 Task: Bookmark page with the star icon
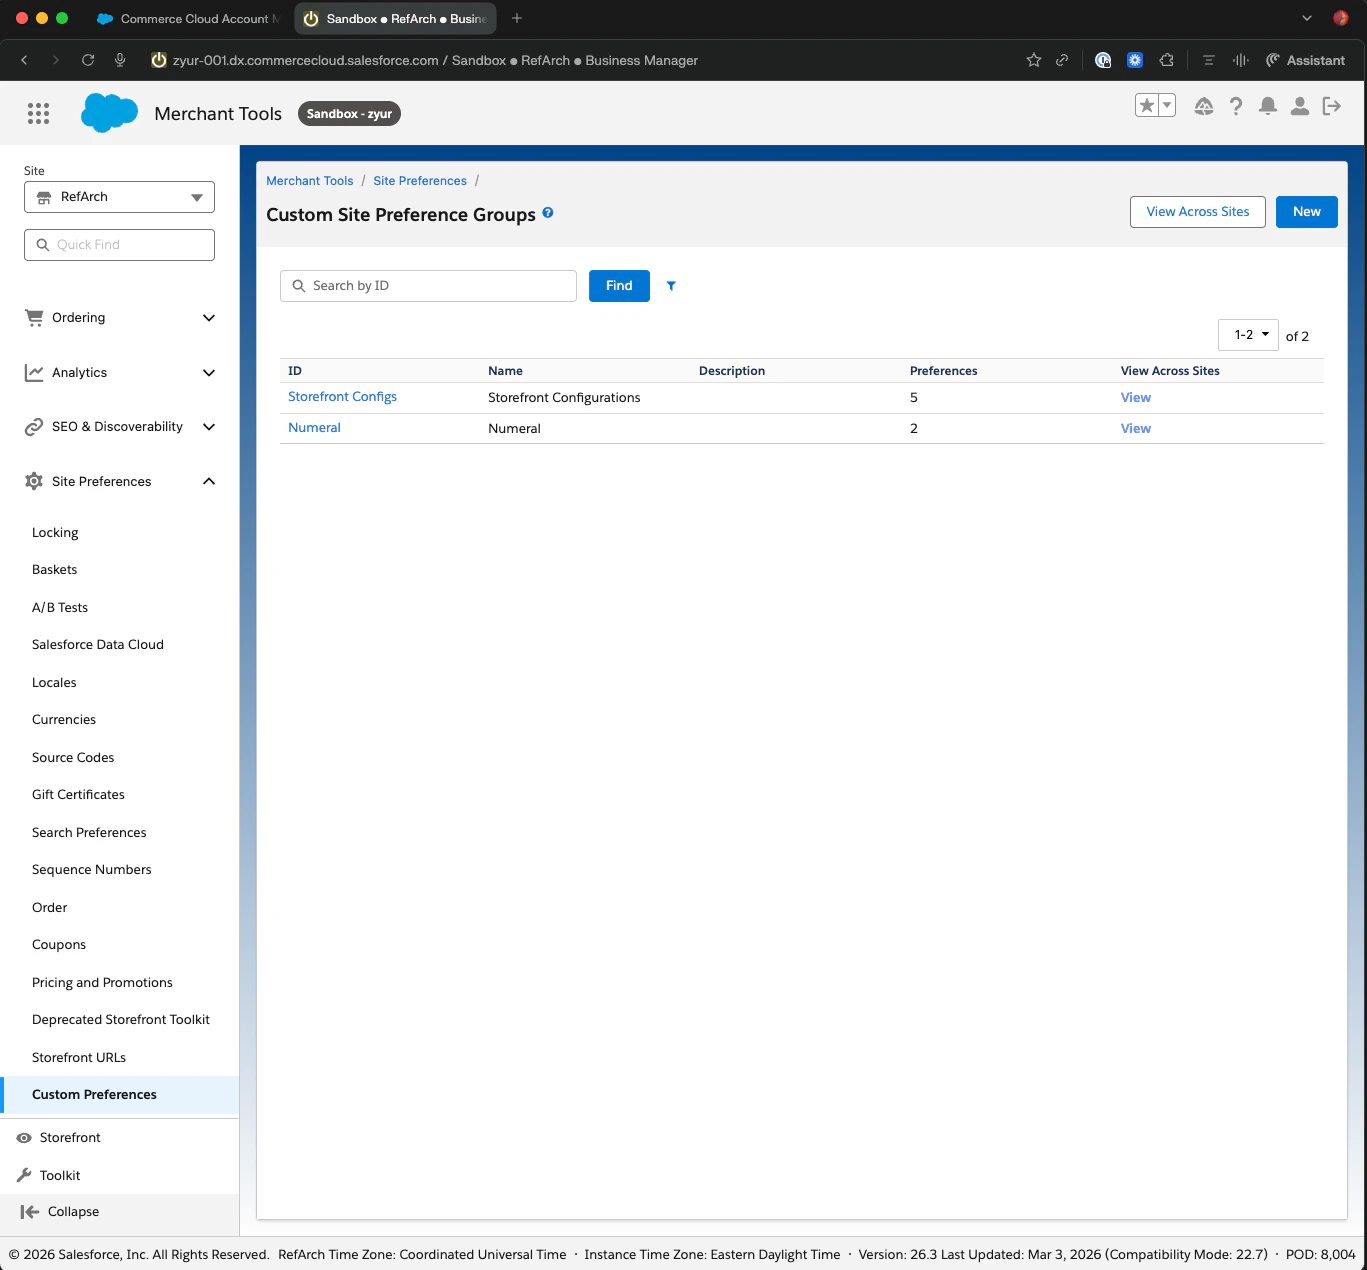pos(1034,60)
